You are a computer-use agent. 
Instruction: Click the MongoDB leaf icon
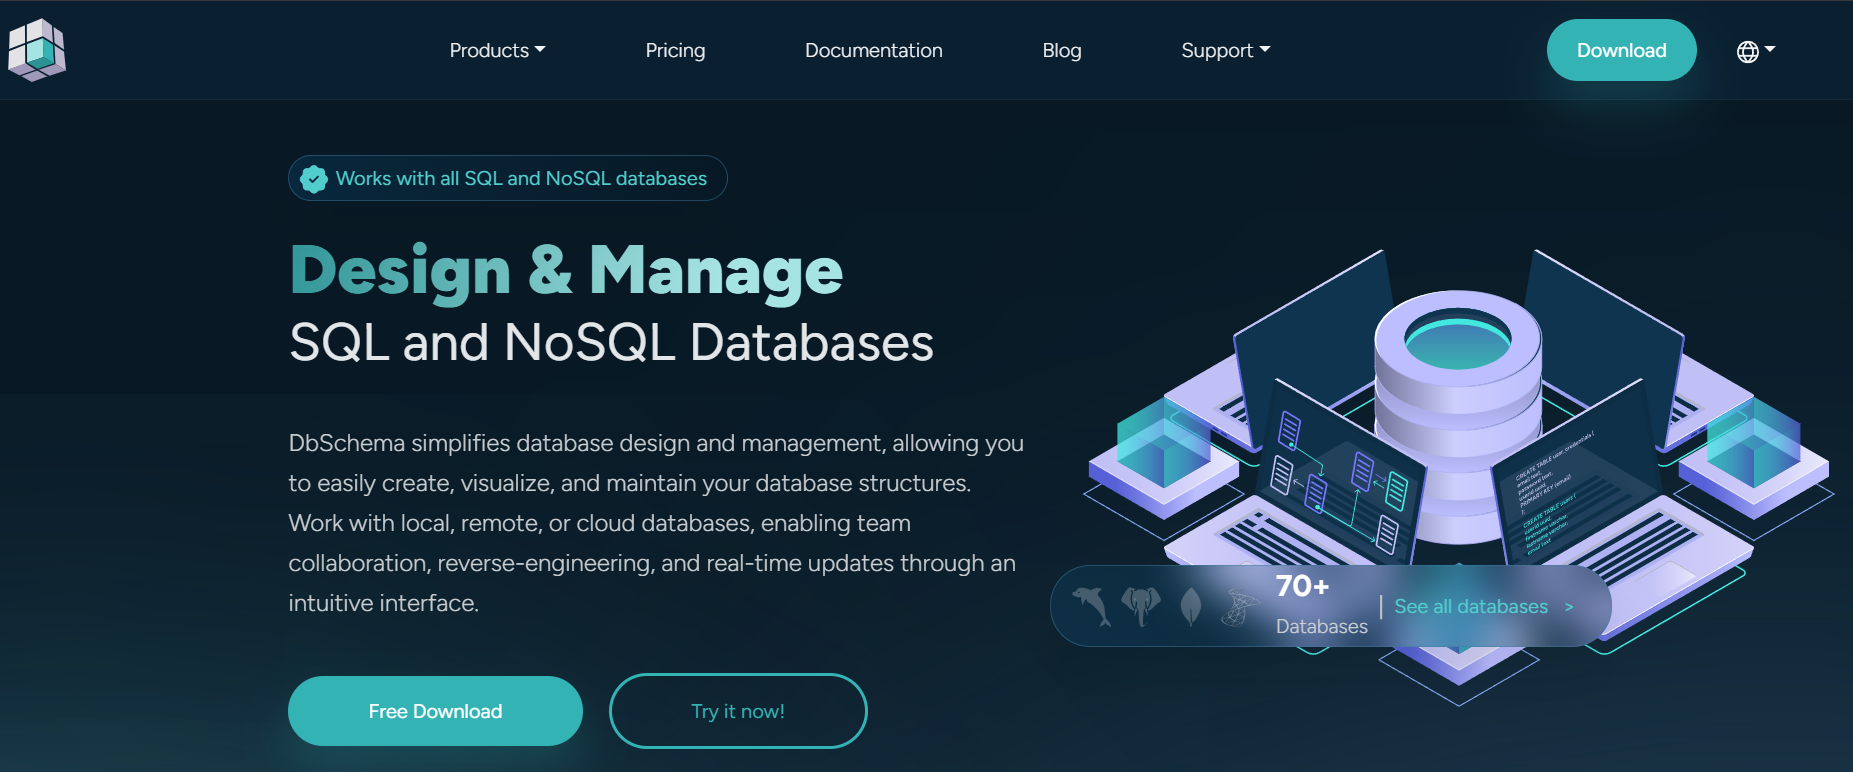pos(1190,606)
